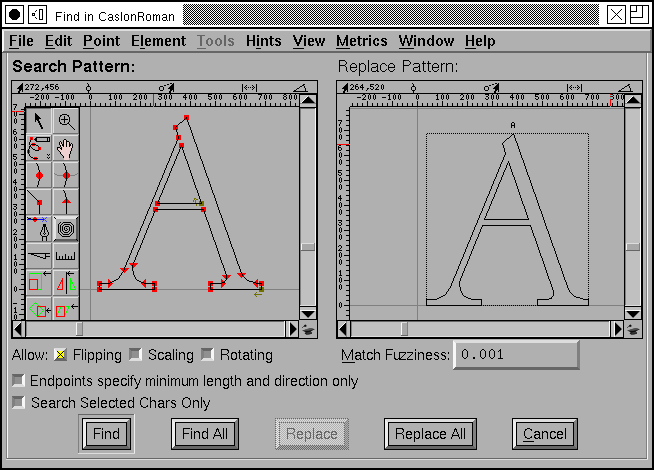Enable Search Selected Chars Only
Image resolution: width=654 pixels, height=470 pixels.
[x=18, y=403]
